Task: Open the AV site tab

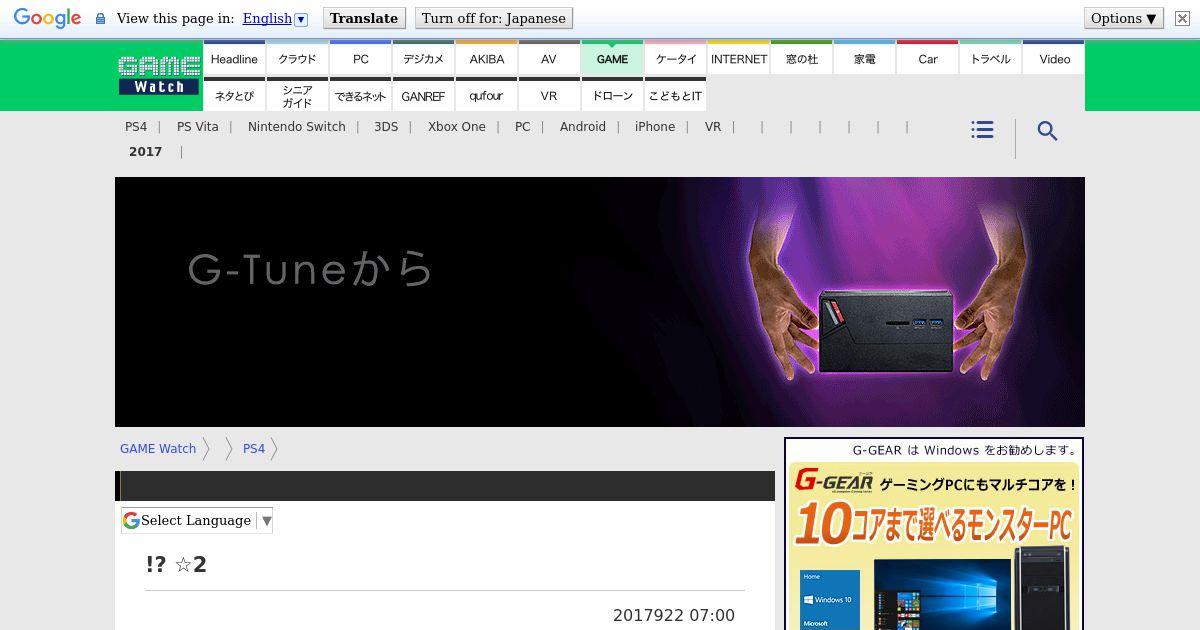Action: coord(549,59)
